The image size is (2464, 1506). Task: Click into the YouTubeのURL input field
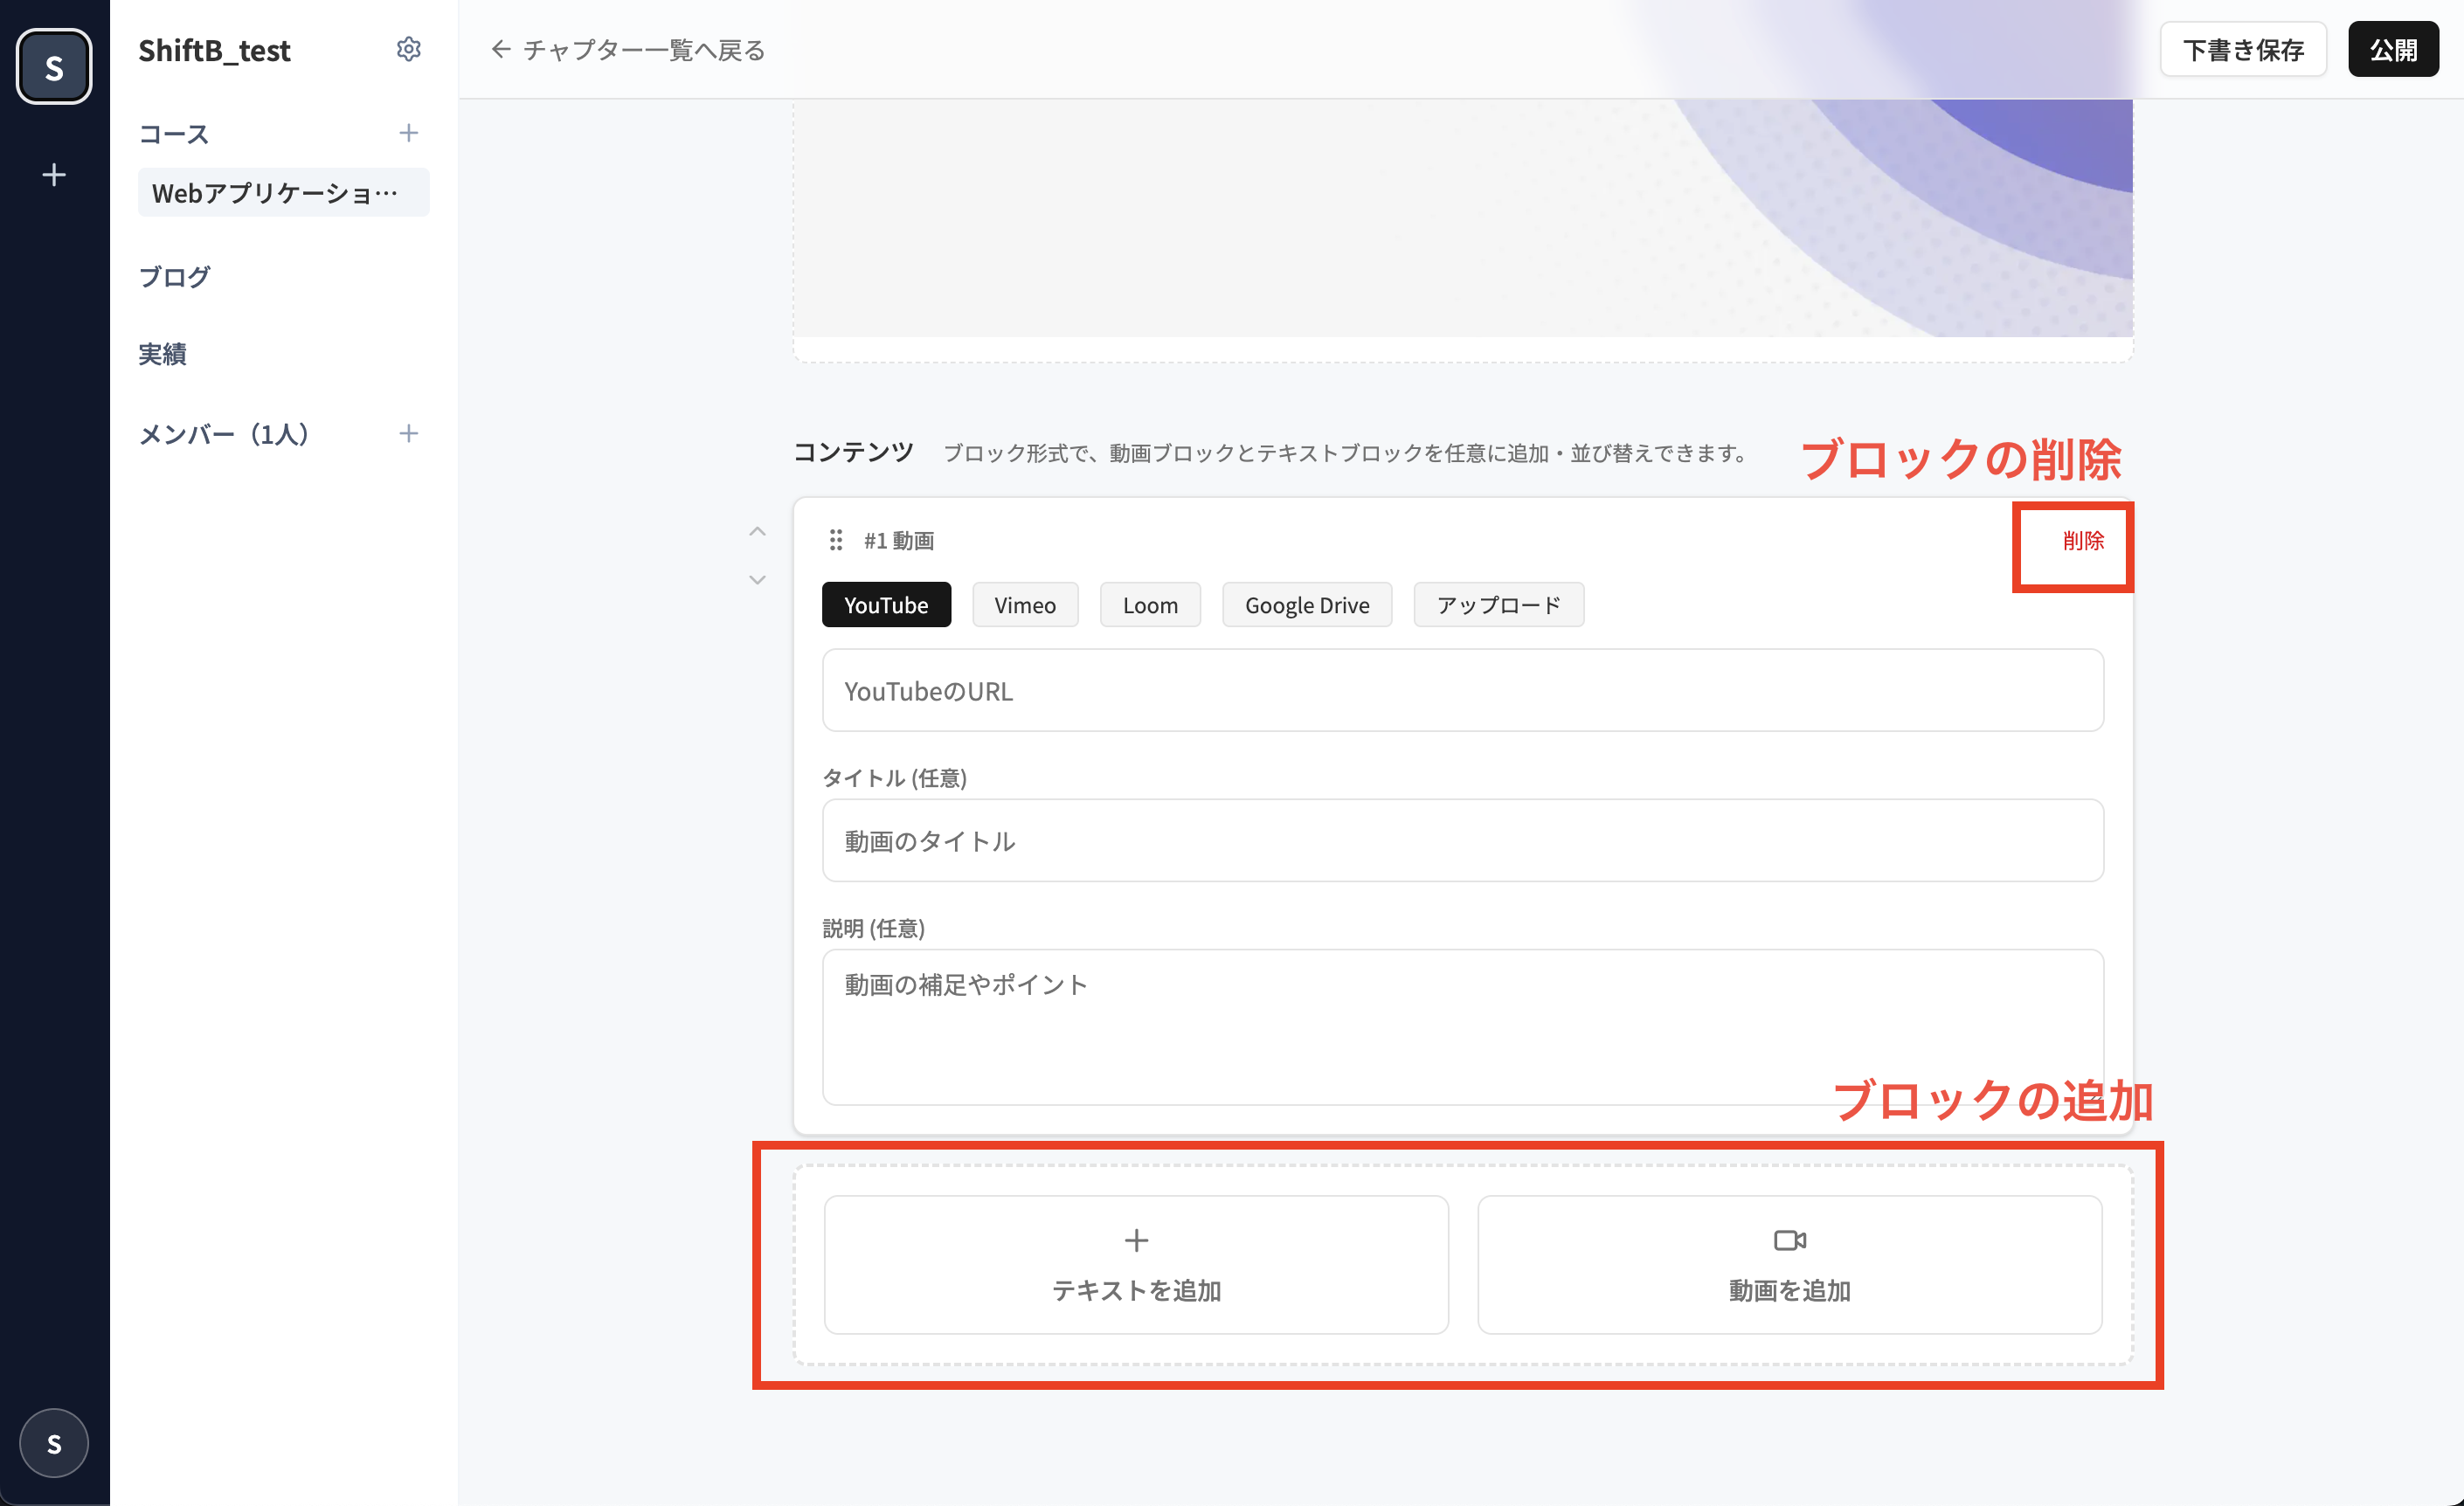1462,690
